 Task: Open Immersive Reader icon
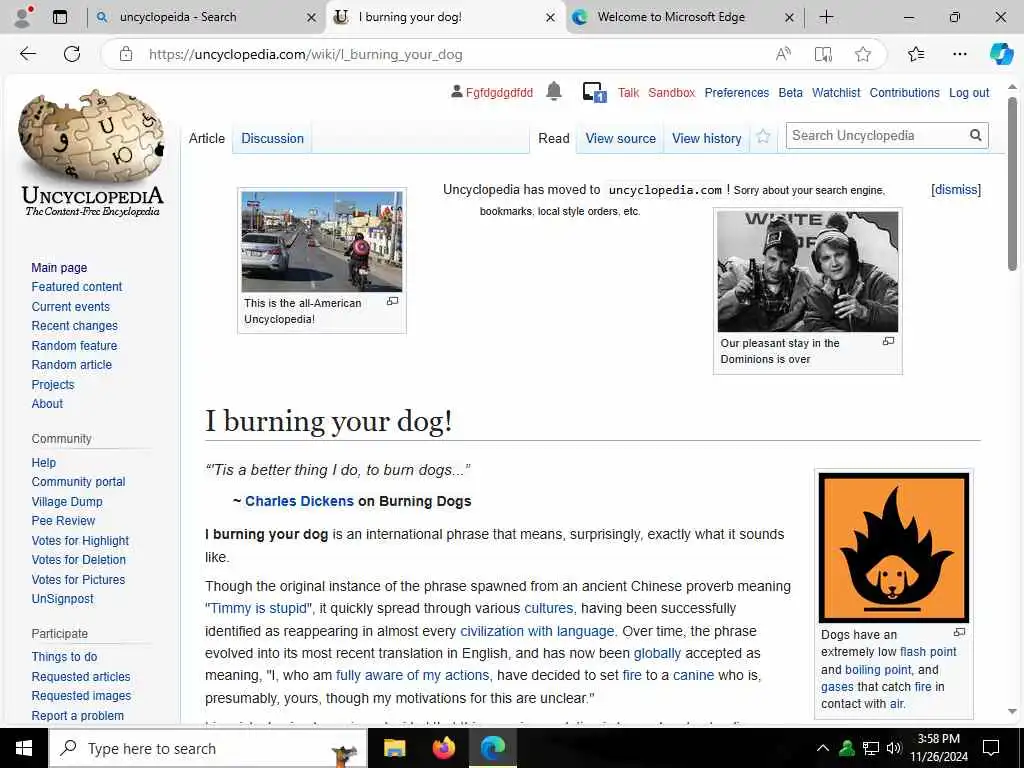(823, 54)
